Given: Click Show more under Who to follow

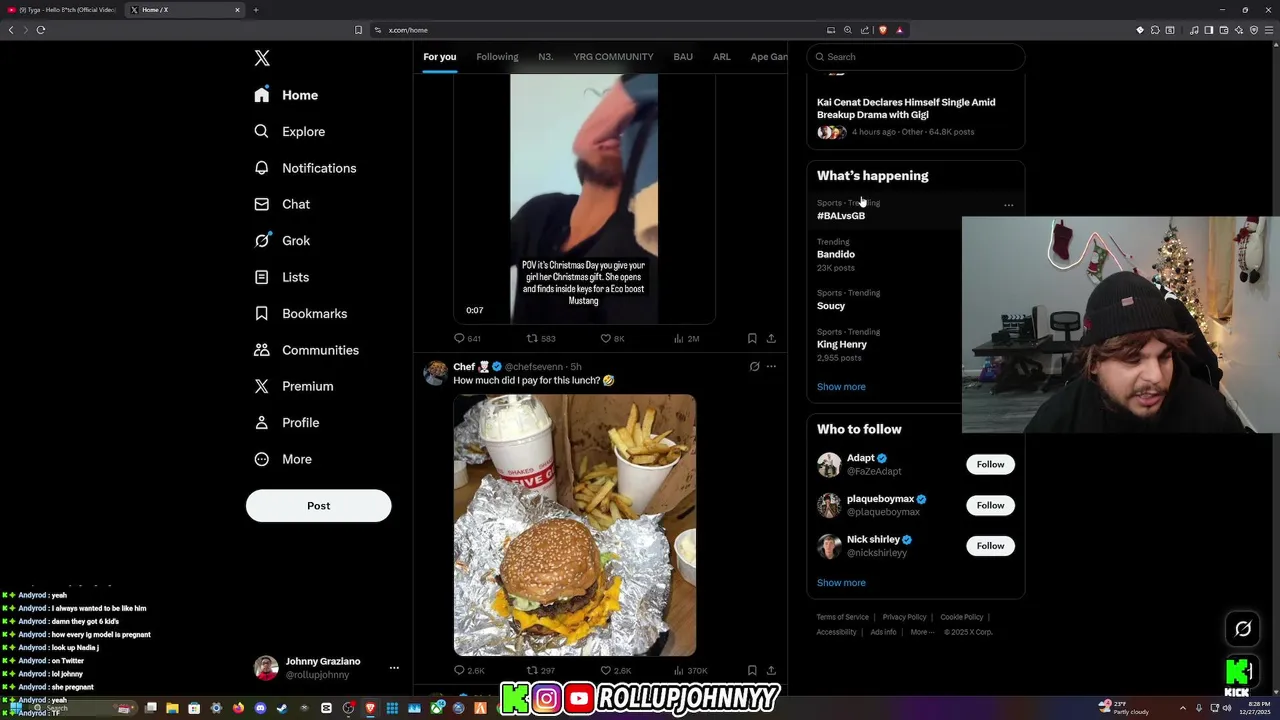Looking at the screenshot, I should [841, 583].
